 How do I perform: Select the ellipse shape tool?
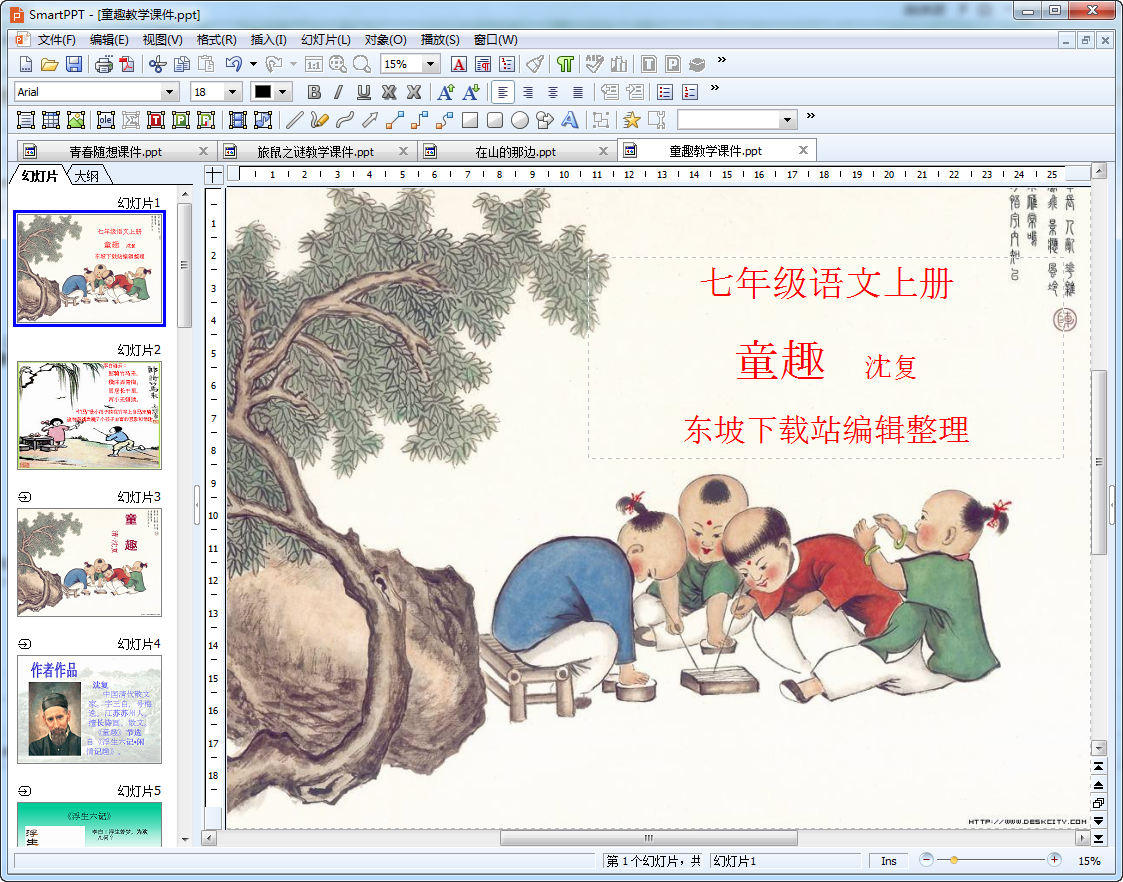[x=520, y=120]
